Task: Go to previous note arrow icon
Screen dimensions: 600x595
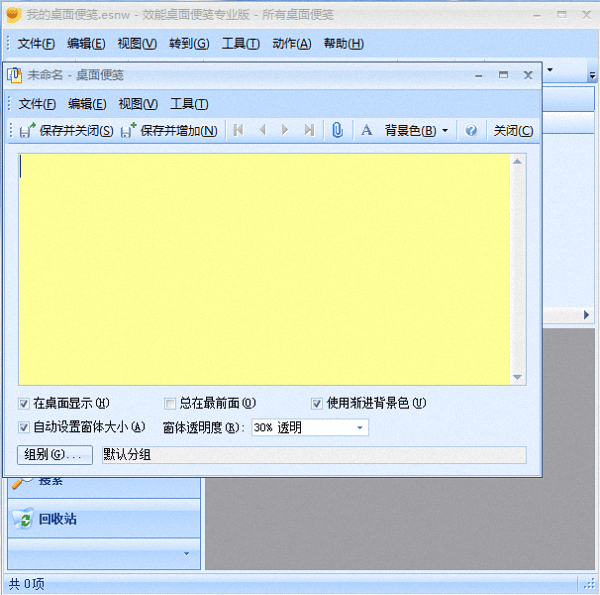Action: [262, 130]
